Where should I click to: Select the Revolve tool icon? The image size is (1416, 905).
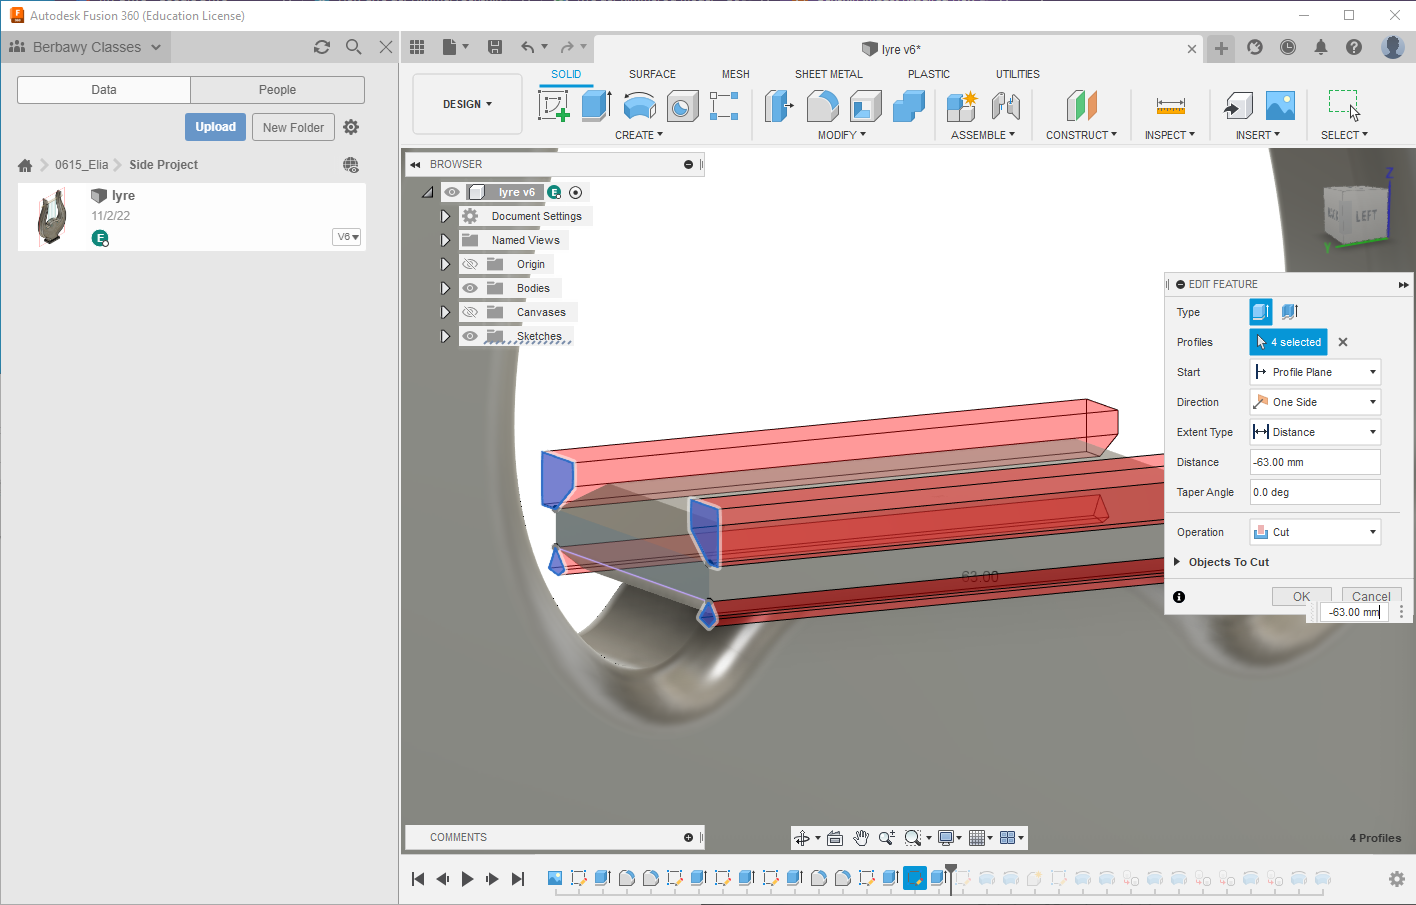pos(639,106)
